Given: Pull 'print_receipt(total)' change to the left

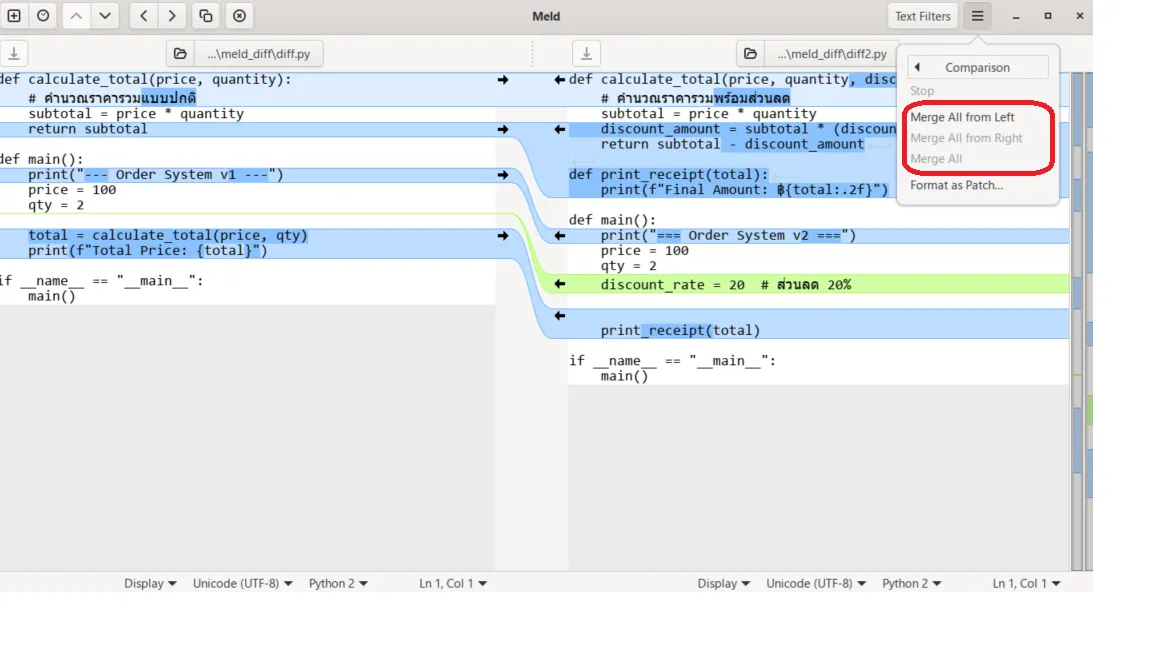Looking at the screenshot, I should (560, 315).
